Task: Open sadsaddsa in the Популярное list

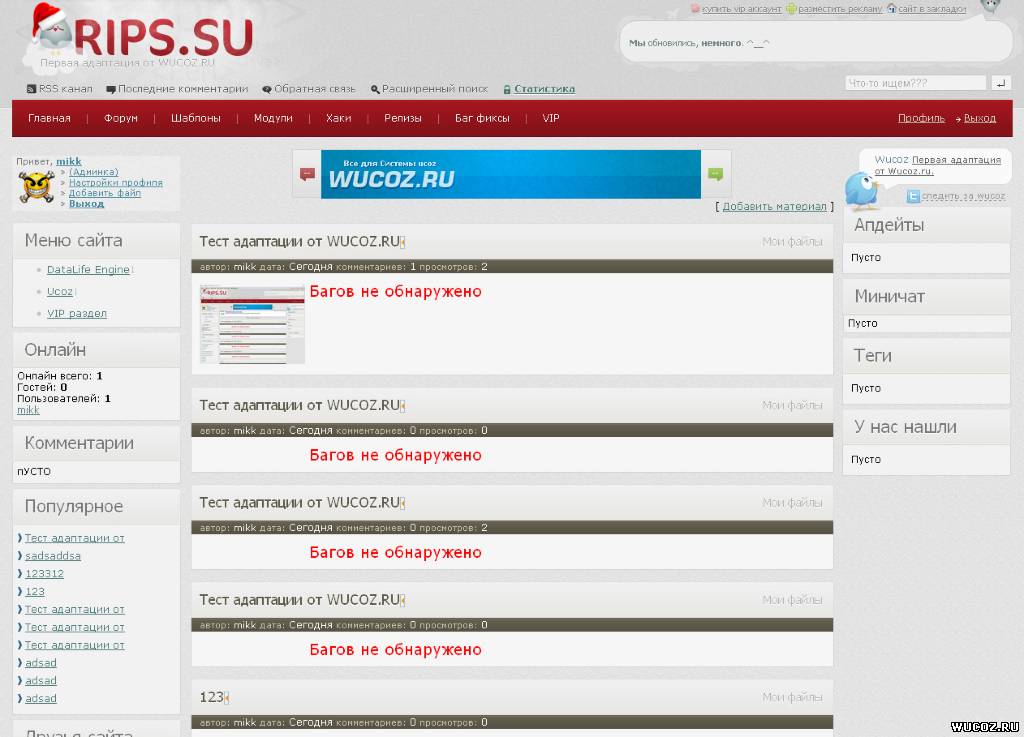Action: point(53,556)
